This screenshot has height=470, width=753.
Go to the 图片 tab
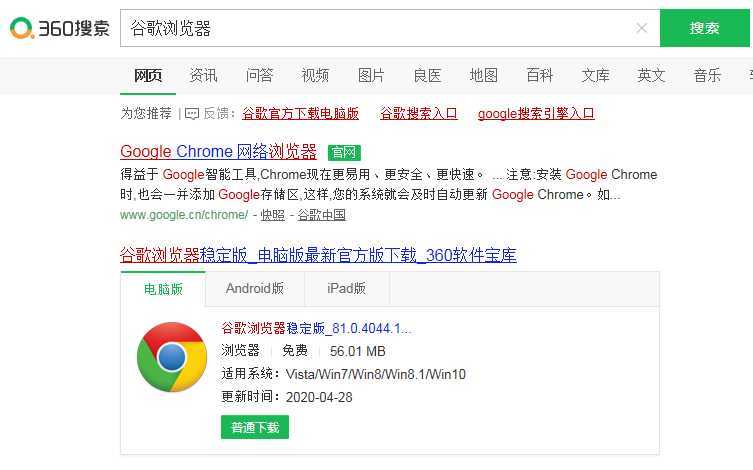click(x=371, y=75)
